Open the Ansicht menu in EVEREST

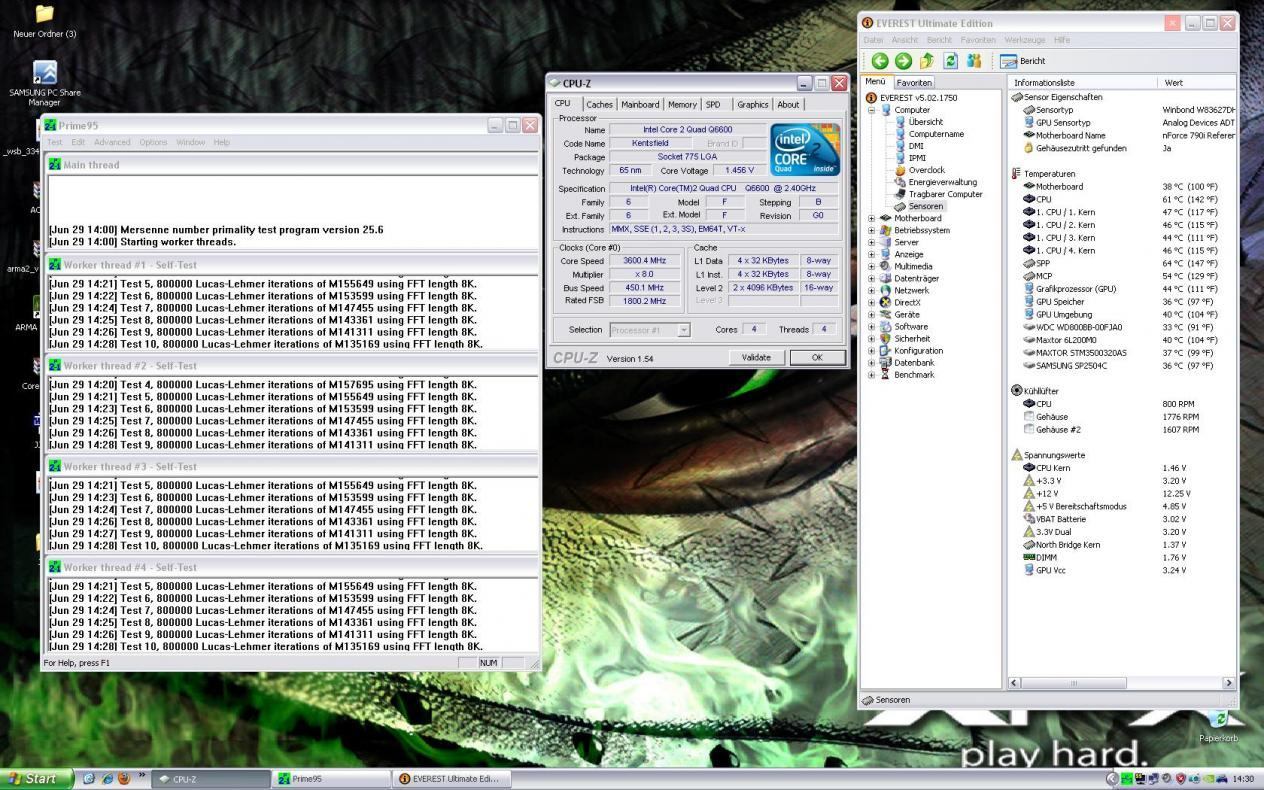click(904, 40)
